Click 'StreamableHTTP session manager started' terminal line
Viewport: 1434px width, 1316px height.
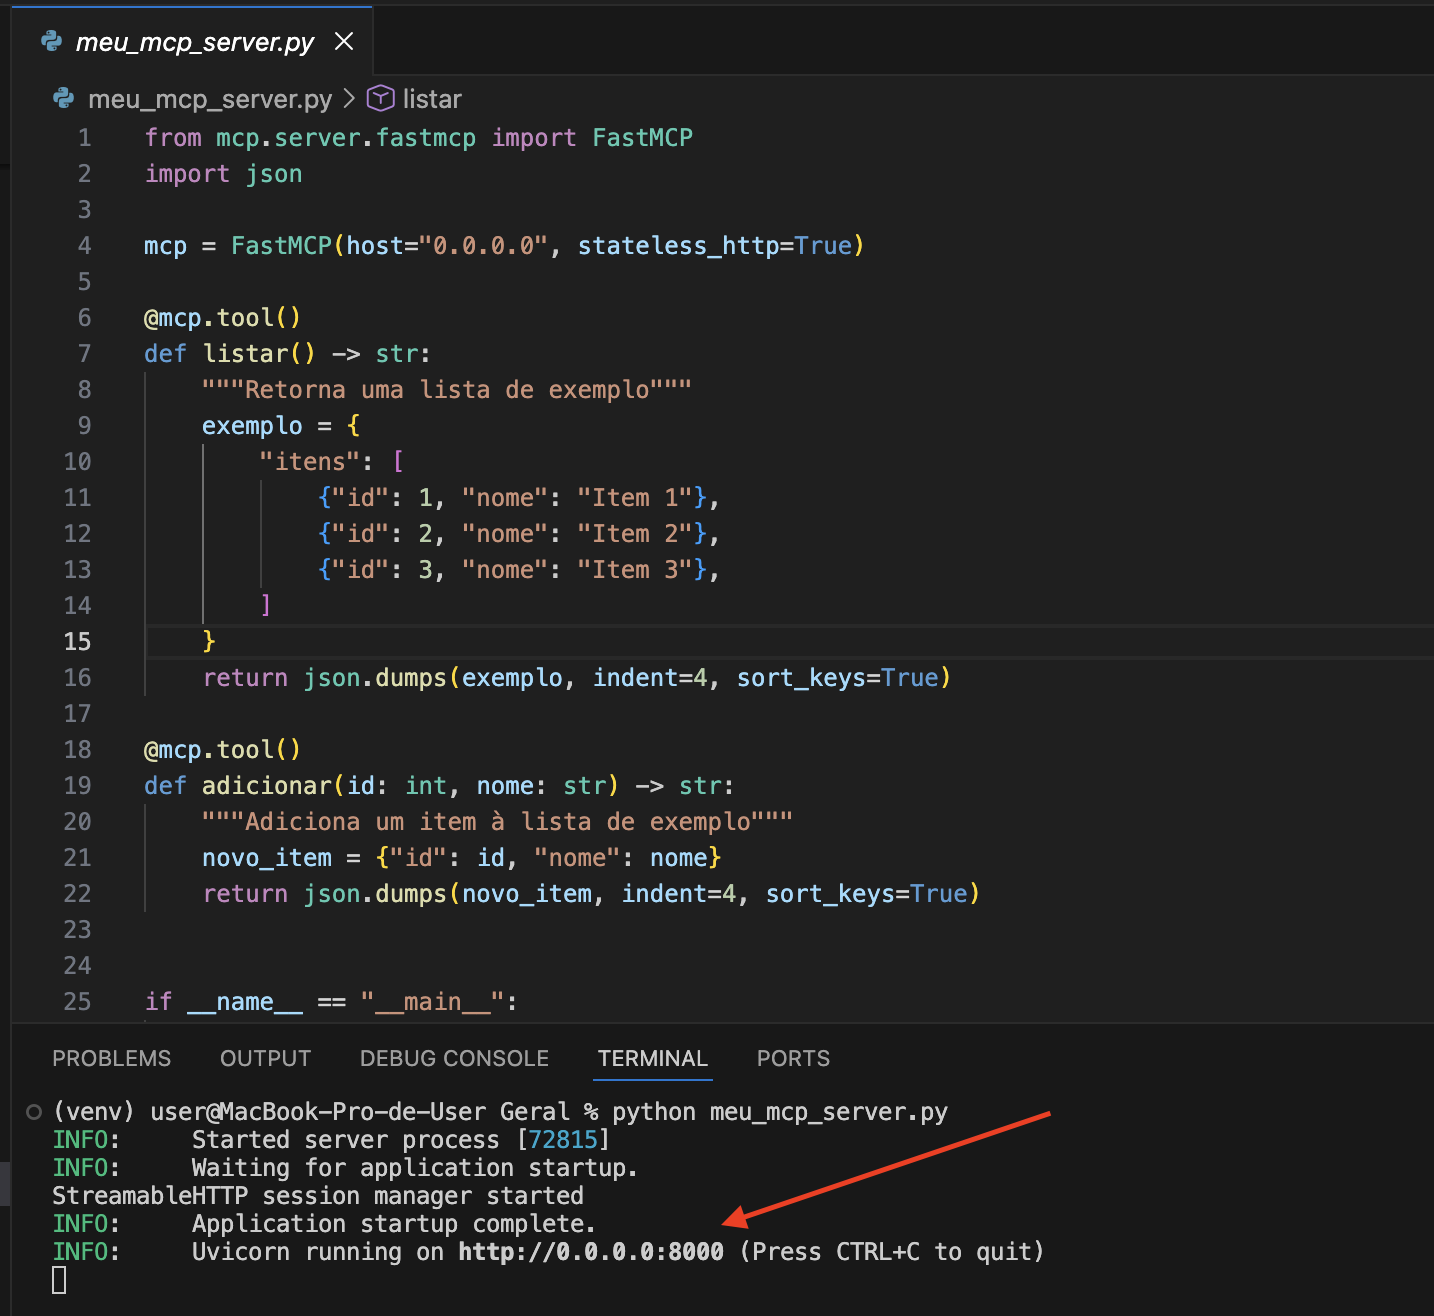point(318,1196)
